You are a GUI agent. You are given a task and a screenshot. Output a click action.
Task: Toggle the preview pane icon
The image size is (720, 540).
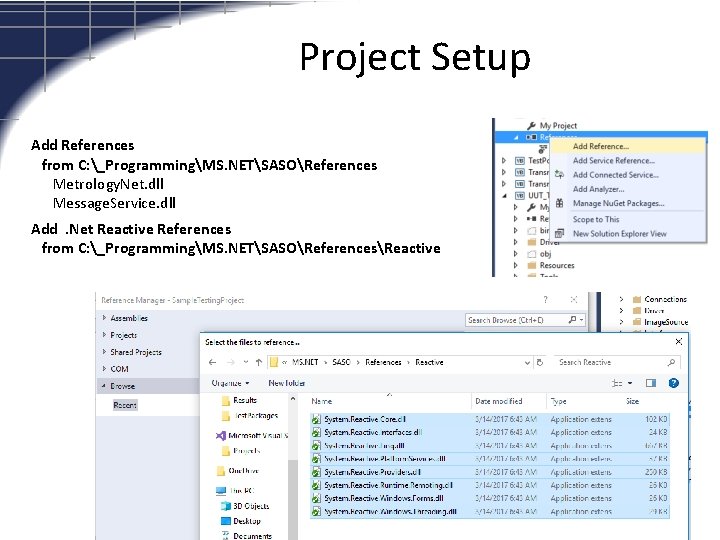[x=651, y=383]
